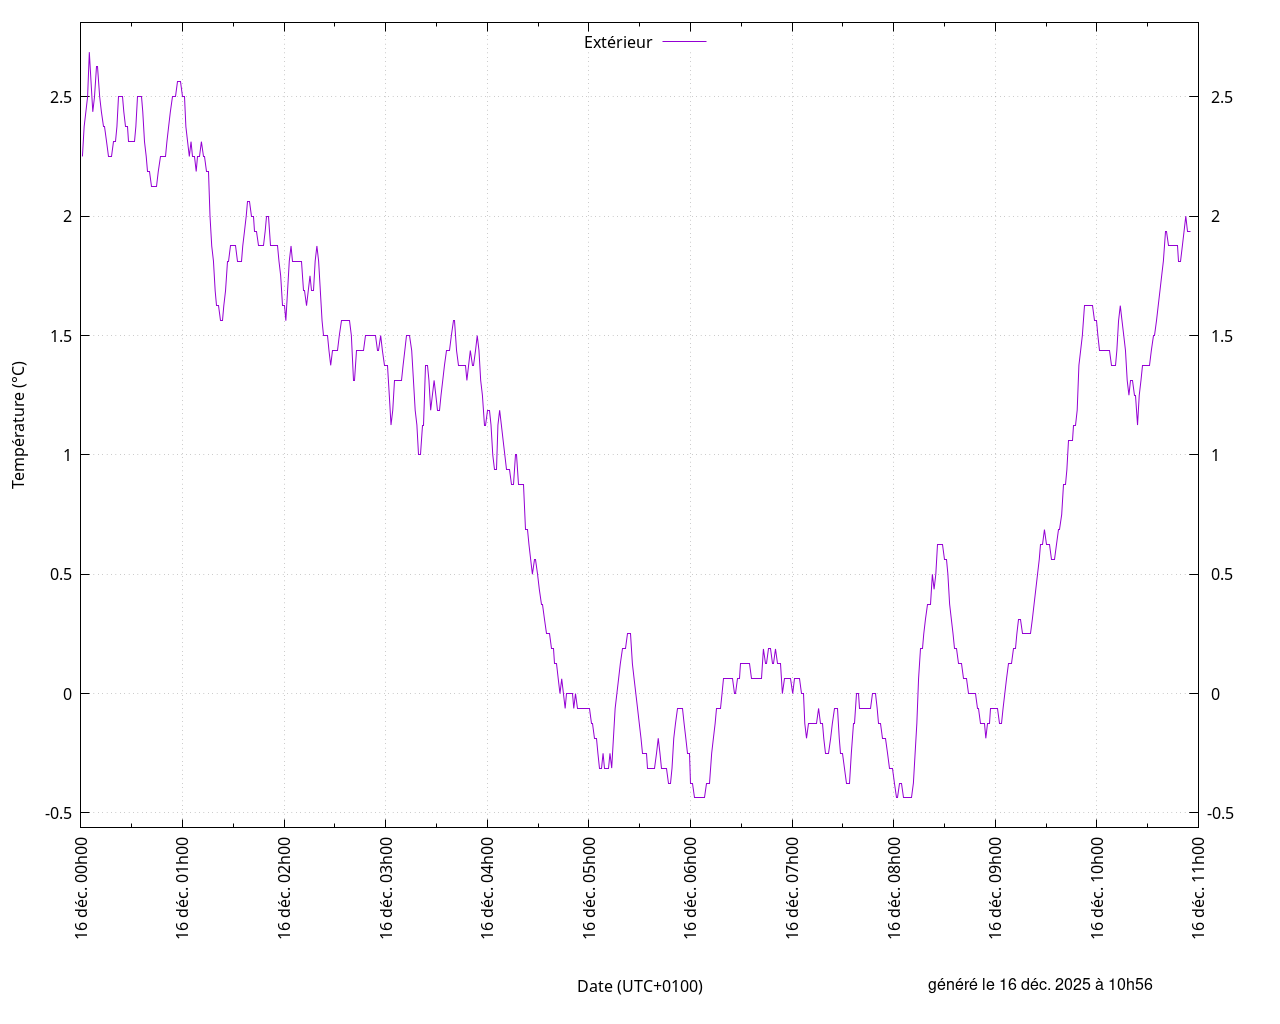This screenshot has height=1024, width=1280.
Task: Choose the 16 déc. 10h00 tick label
Action: pos(1097,887)
